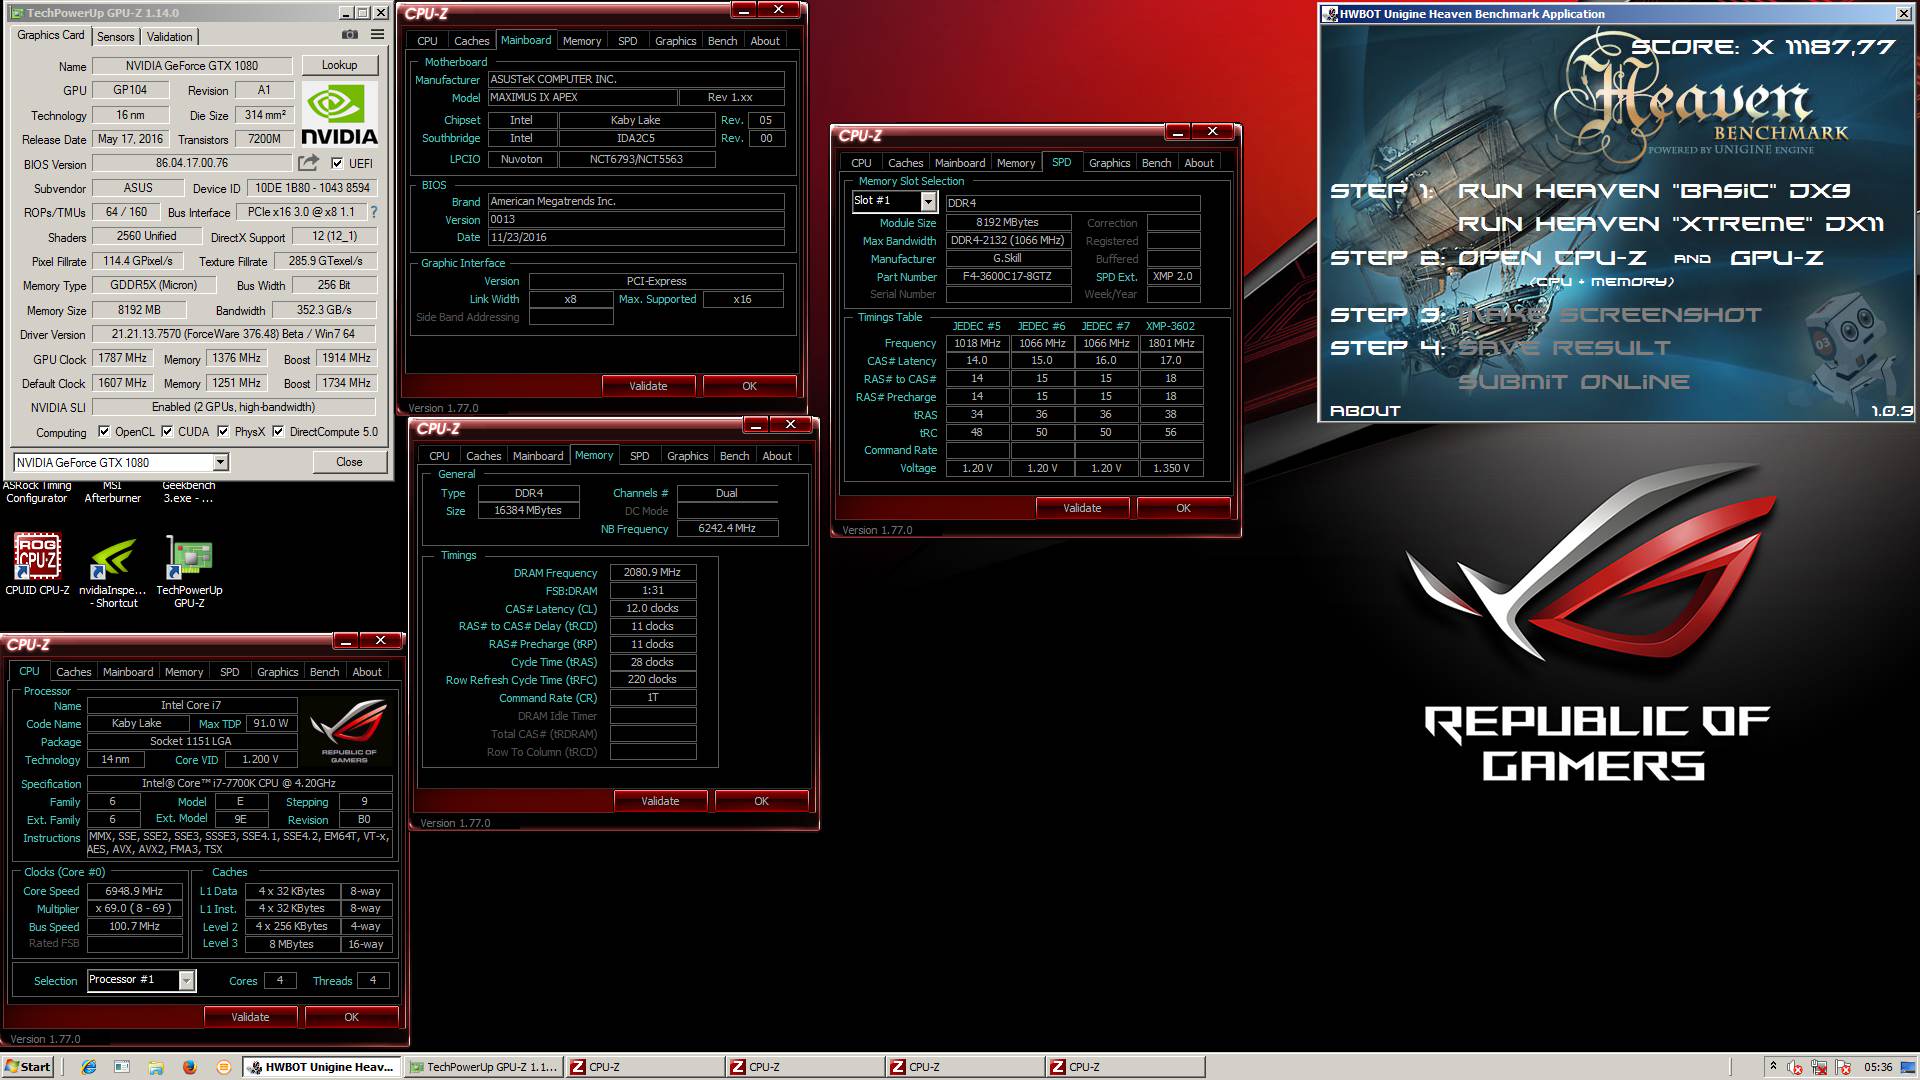Switch to HWBOT Unigine Heaven taskbar window
Image resolution: width=1920 pixels, height=1080 pixels.
[x=322, y=1067]
